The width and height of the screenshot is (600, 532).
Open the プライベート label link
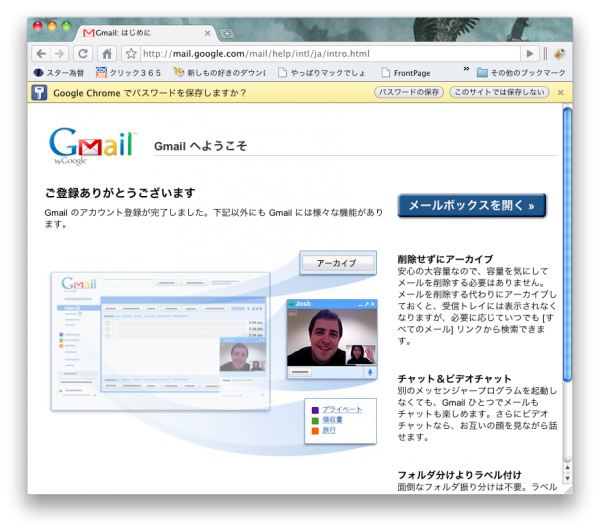click(342, 410)
